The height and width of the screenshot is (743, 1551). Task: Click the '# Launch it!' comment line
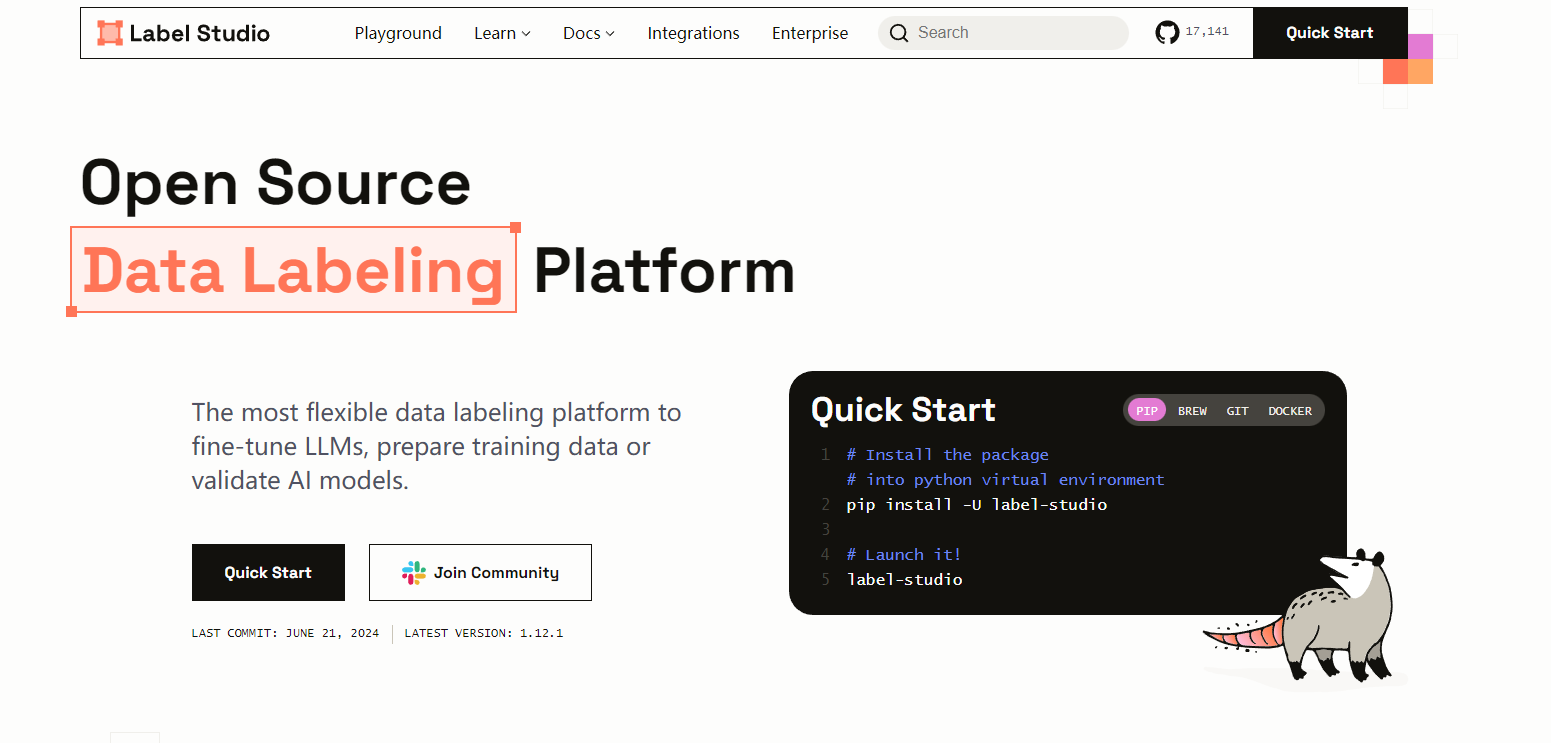click(903, 555)
